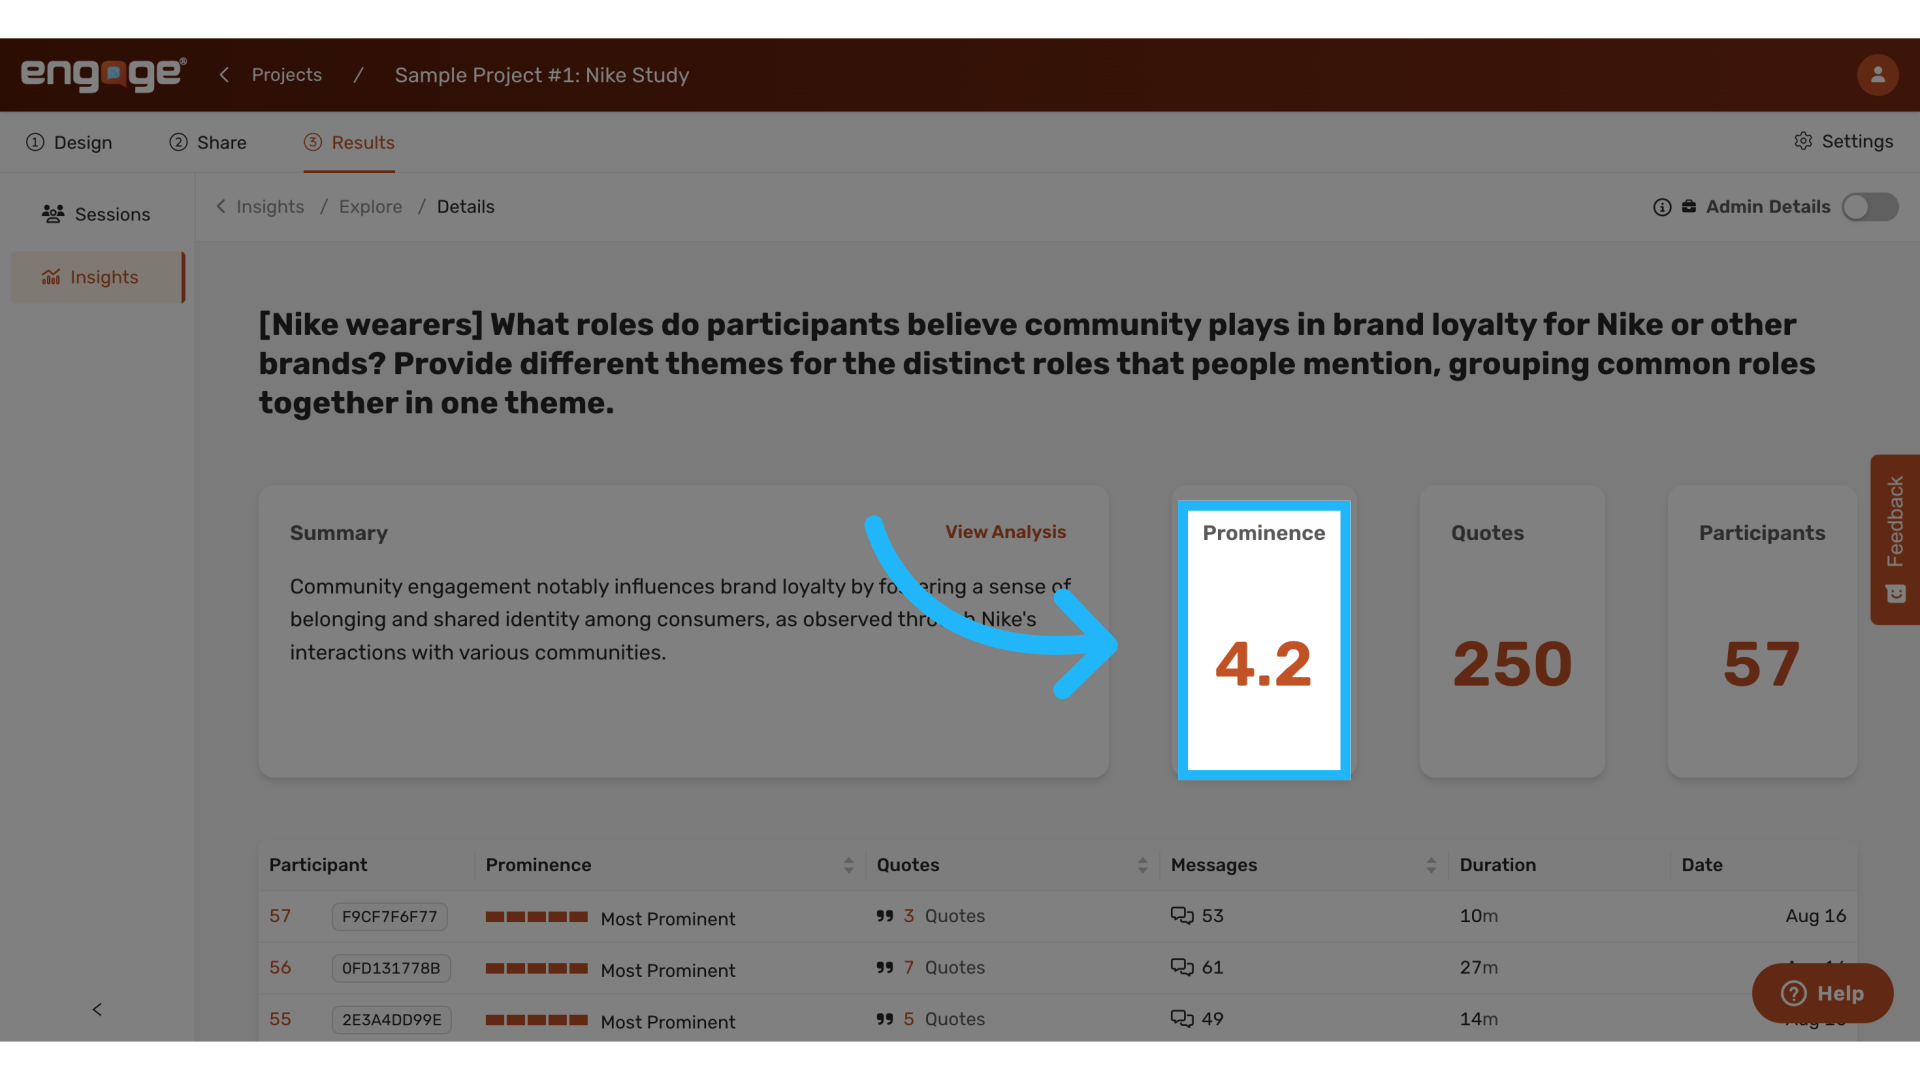Click the quote icon for participant 57
Viewport: 1920px width, 1080px height.
(885, 916)
